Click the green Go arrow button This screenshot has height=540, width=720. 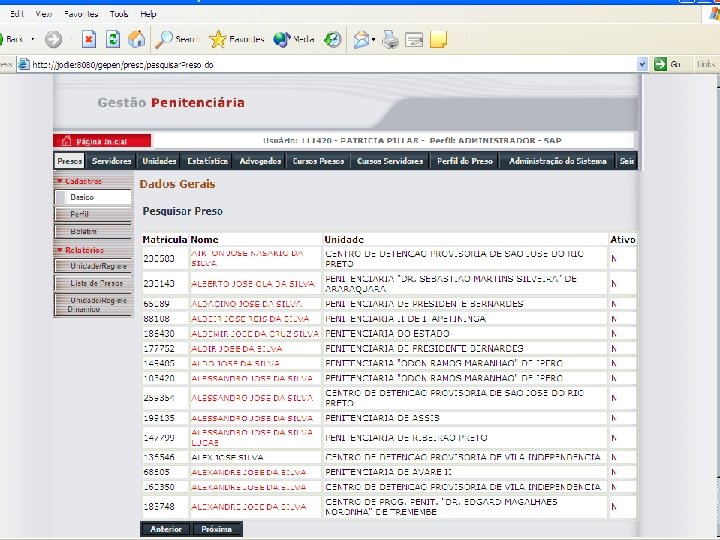tap(660, 64)
